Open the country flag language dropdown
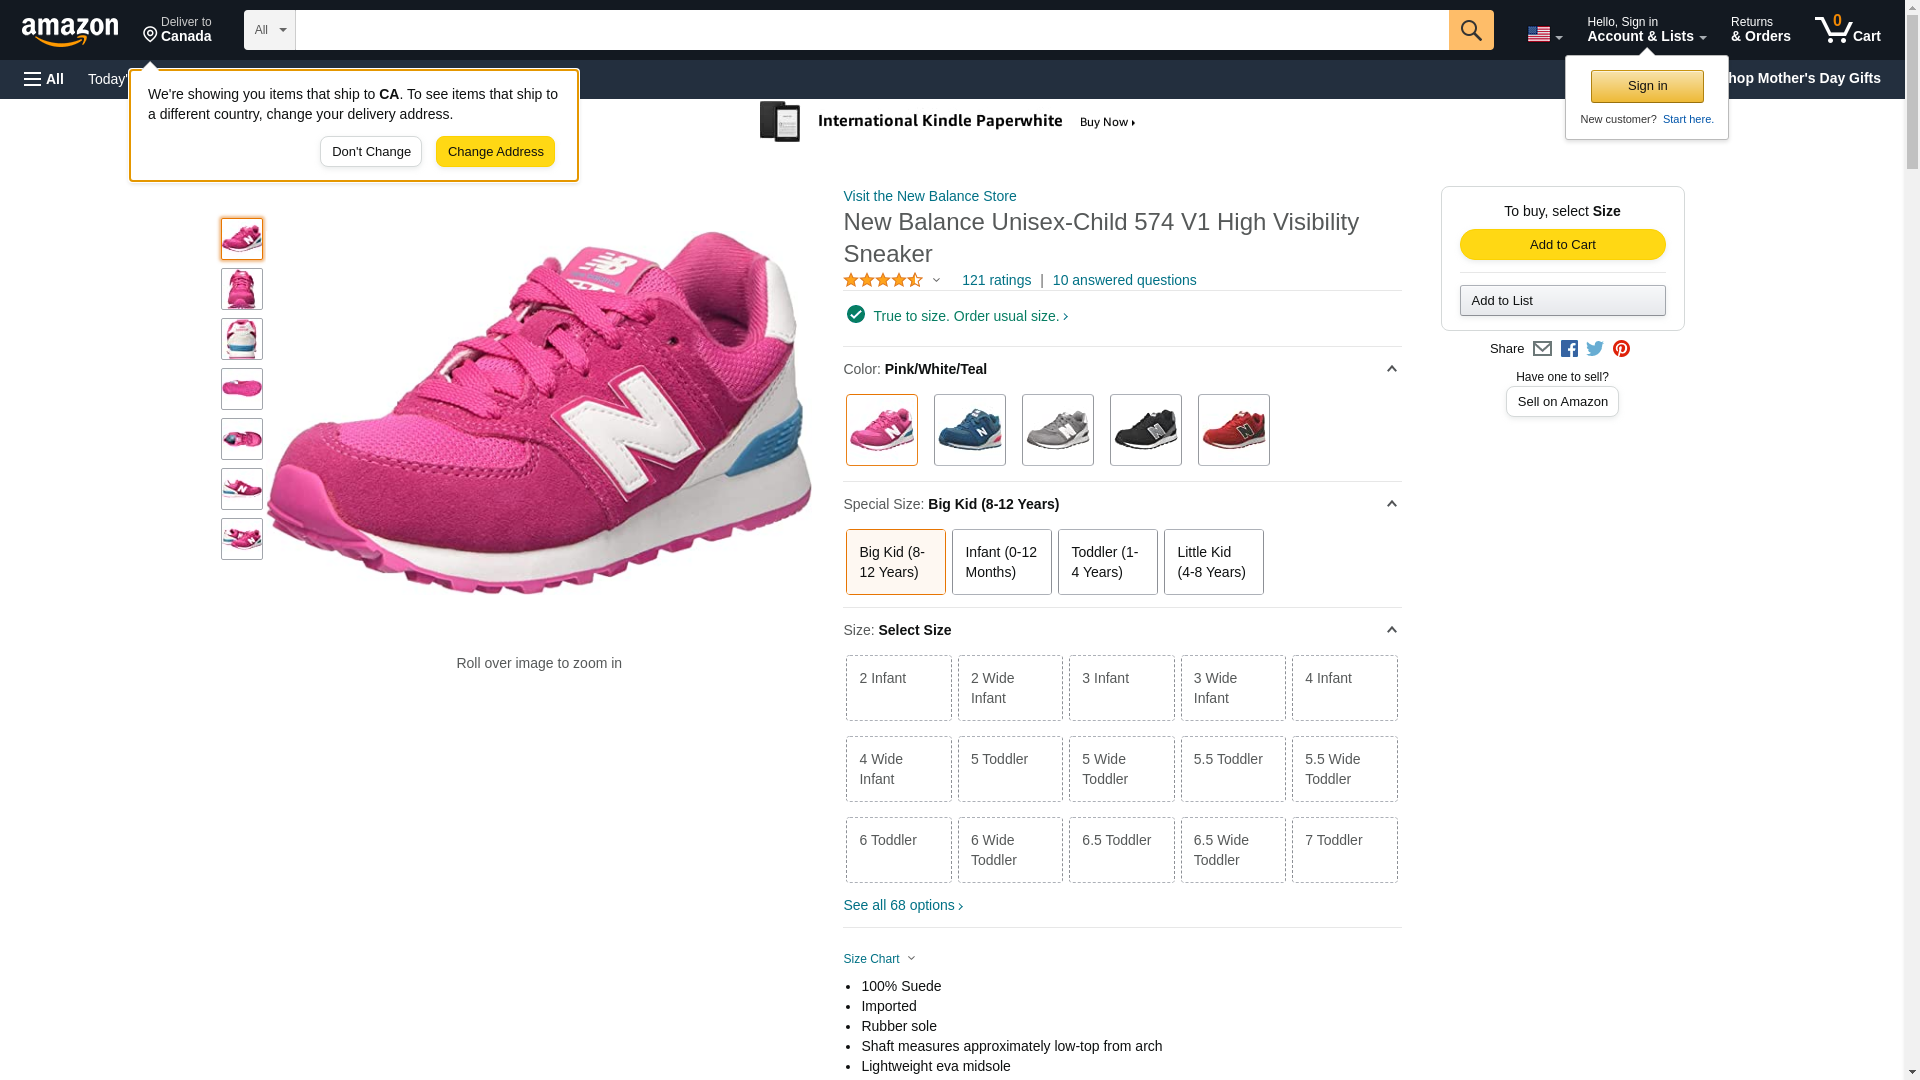This screenshot has width=1920, height=1080. [1544, 35]
